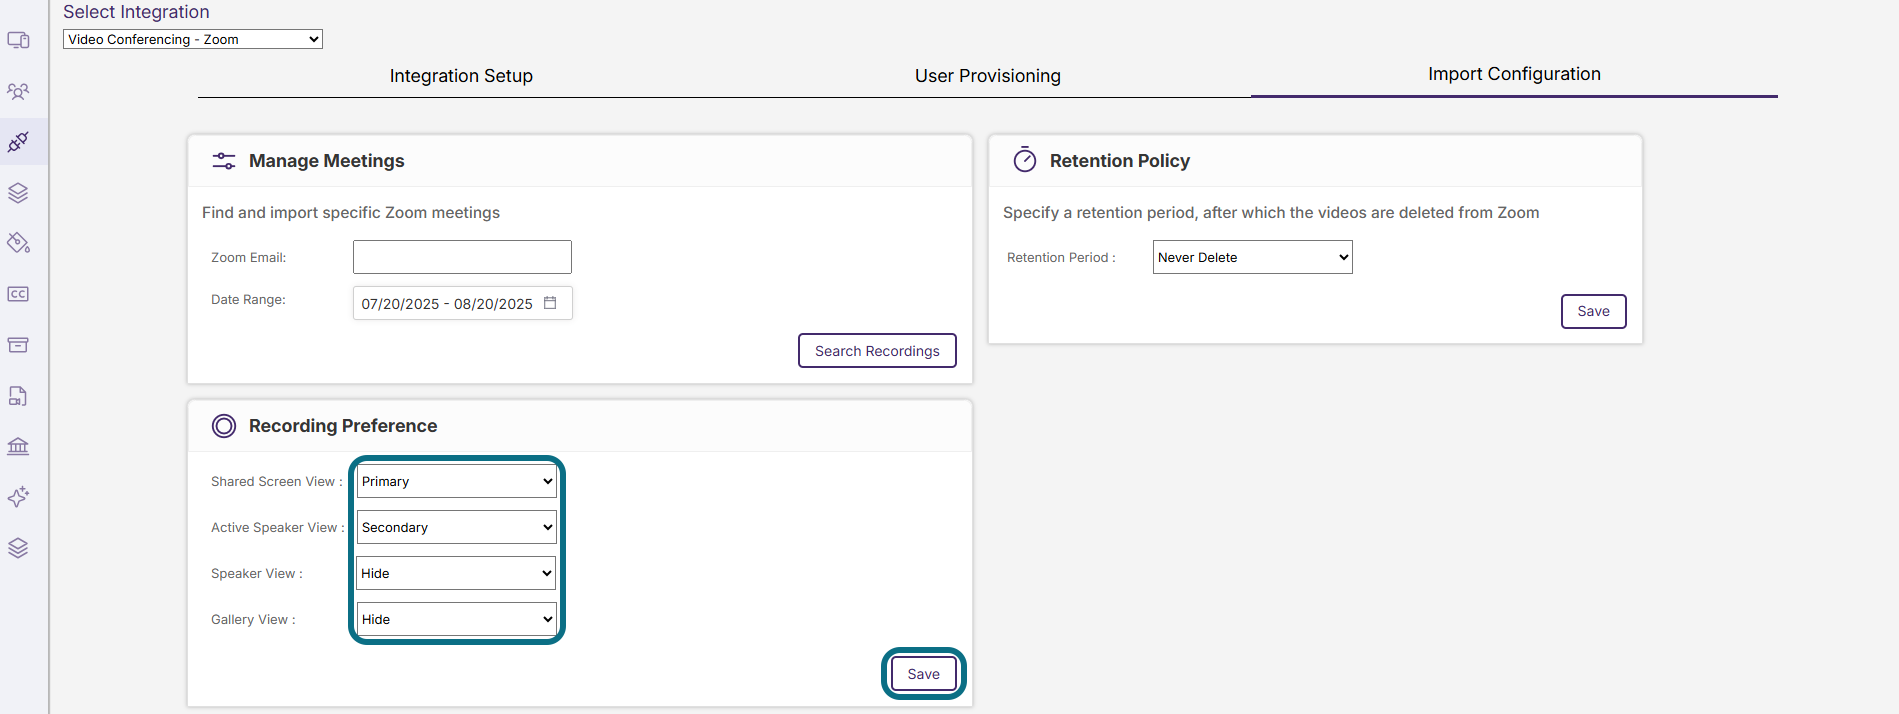Open the Select Integration dropdown
Image resolution: width=1899 pixels, height=714 pixels.
coord(193,39)
